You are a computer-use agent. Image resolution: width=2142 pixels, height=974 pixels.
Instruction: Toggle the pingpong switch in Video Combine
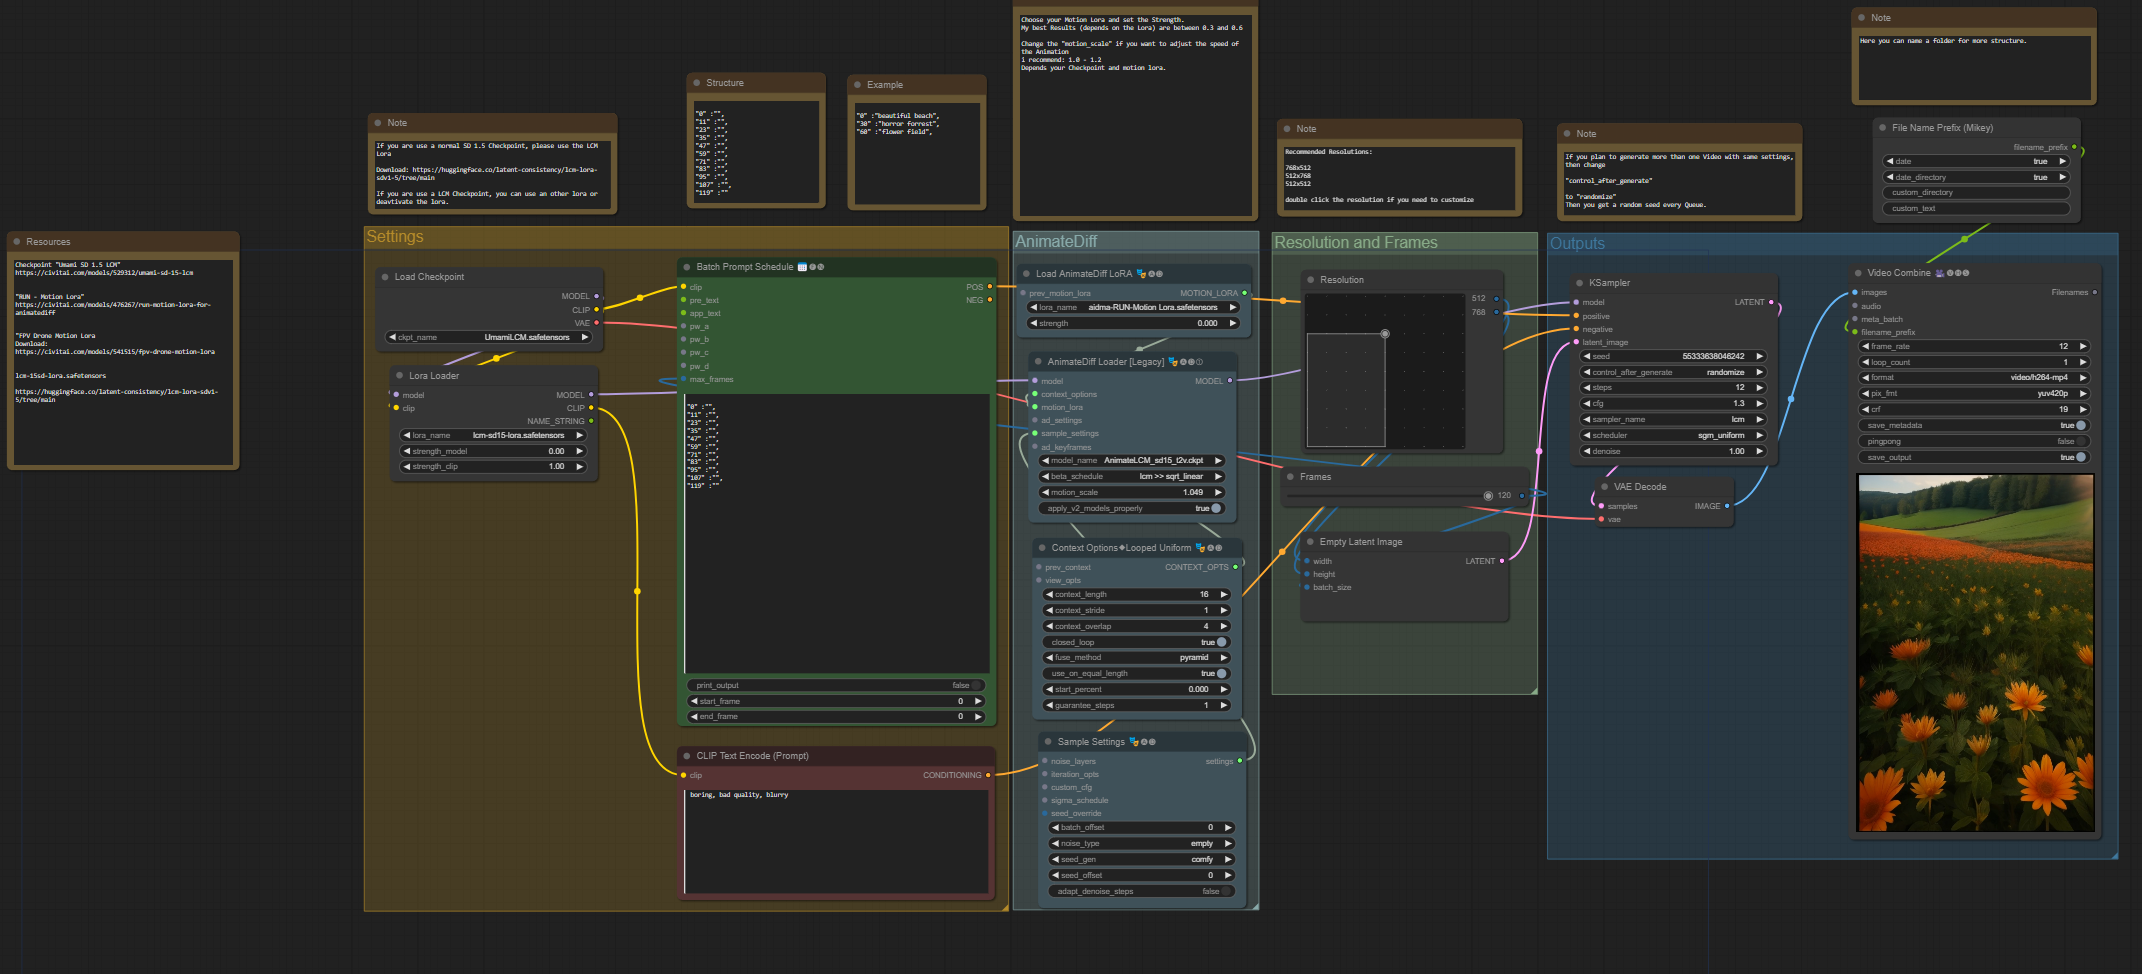(2080, 441)
